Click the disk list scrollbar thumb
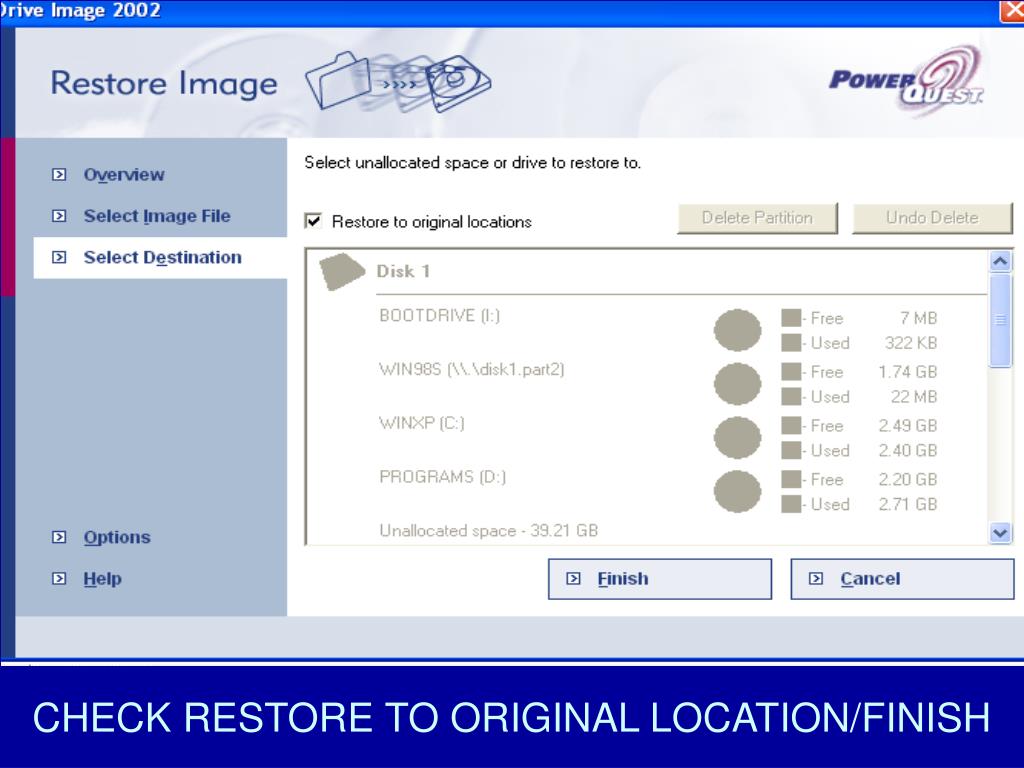The image size is (1024, 768). coord(1000,321)
